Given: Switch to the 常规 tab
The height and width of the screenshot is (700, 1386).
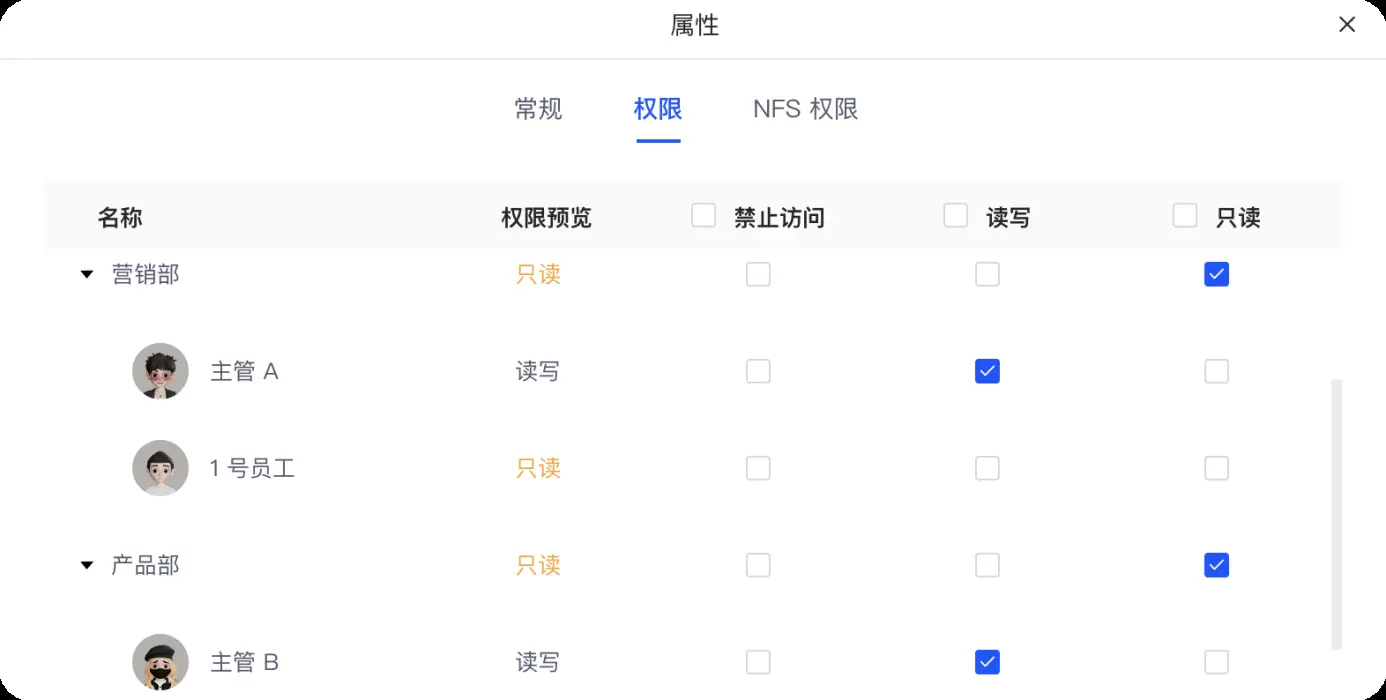Looking at the screenshot, I should click(x=538, y=109).
